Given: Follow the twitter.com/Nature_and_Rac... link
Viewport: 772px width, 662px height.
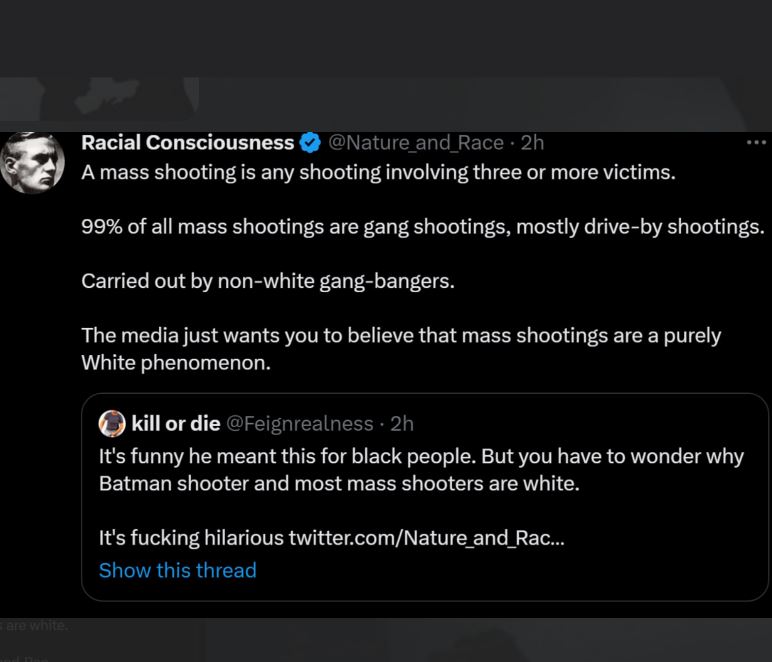Looking at the screenshot, I should tap(426, 537).
